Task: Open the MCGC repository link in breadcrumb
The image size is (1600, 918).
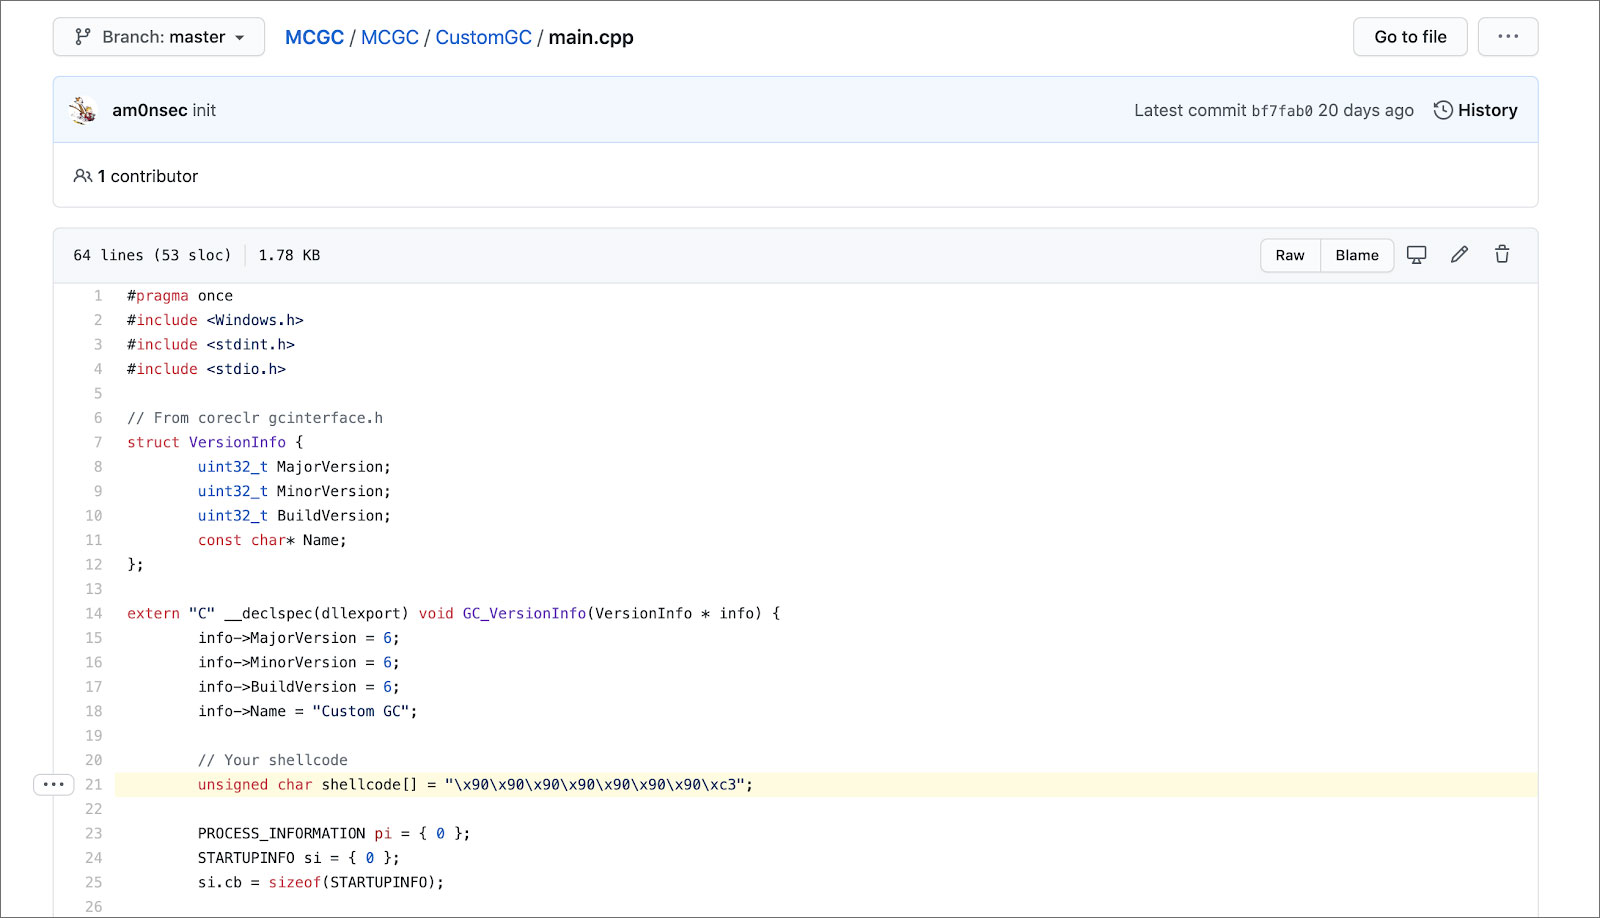Action: pyautogui.click(x=389, y=37)
